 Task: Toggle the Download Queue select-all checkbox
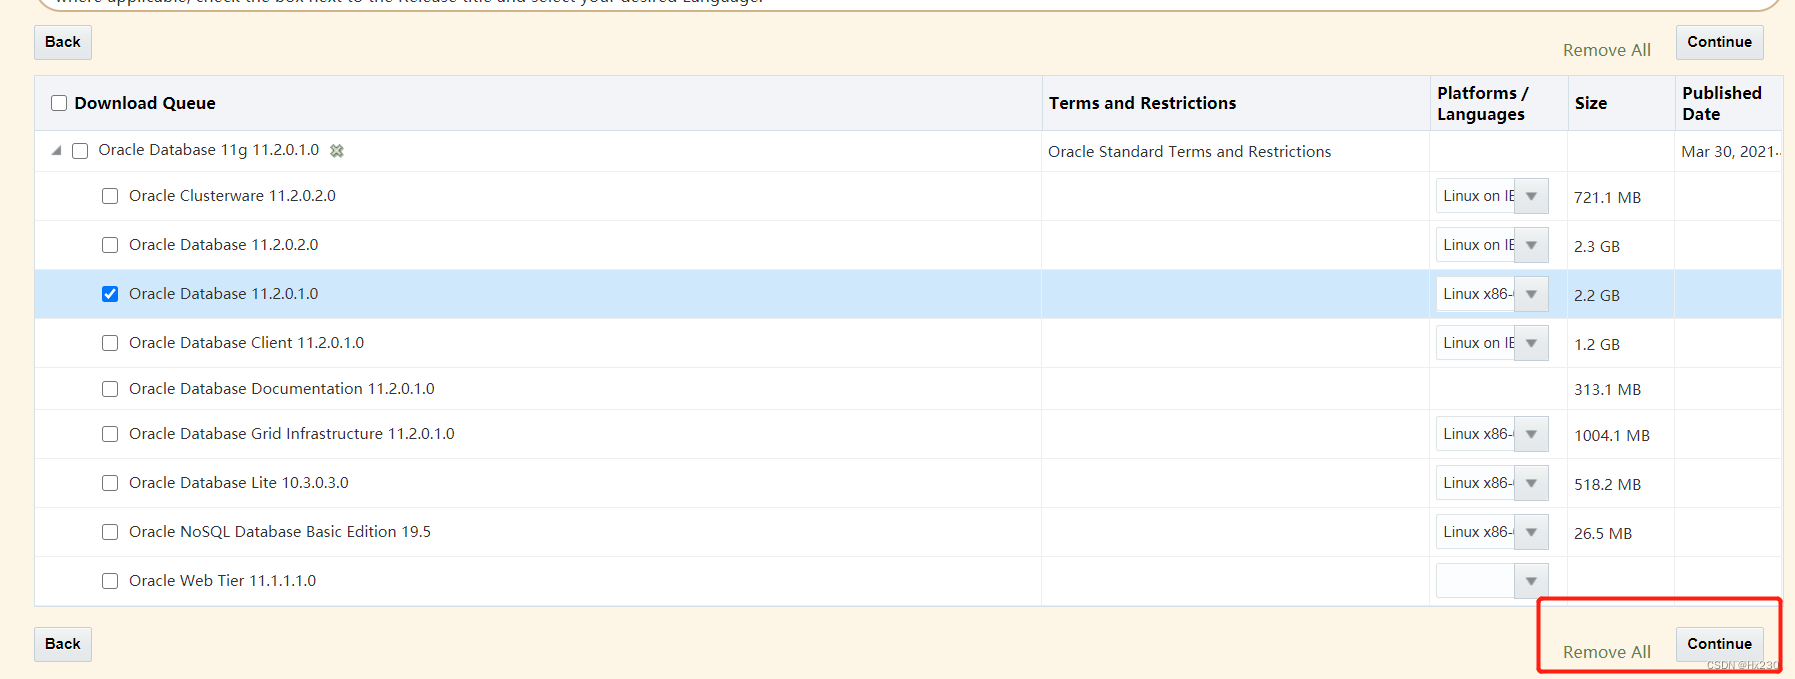click(59, 103)
